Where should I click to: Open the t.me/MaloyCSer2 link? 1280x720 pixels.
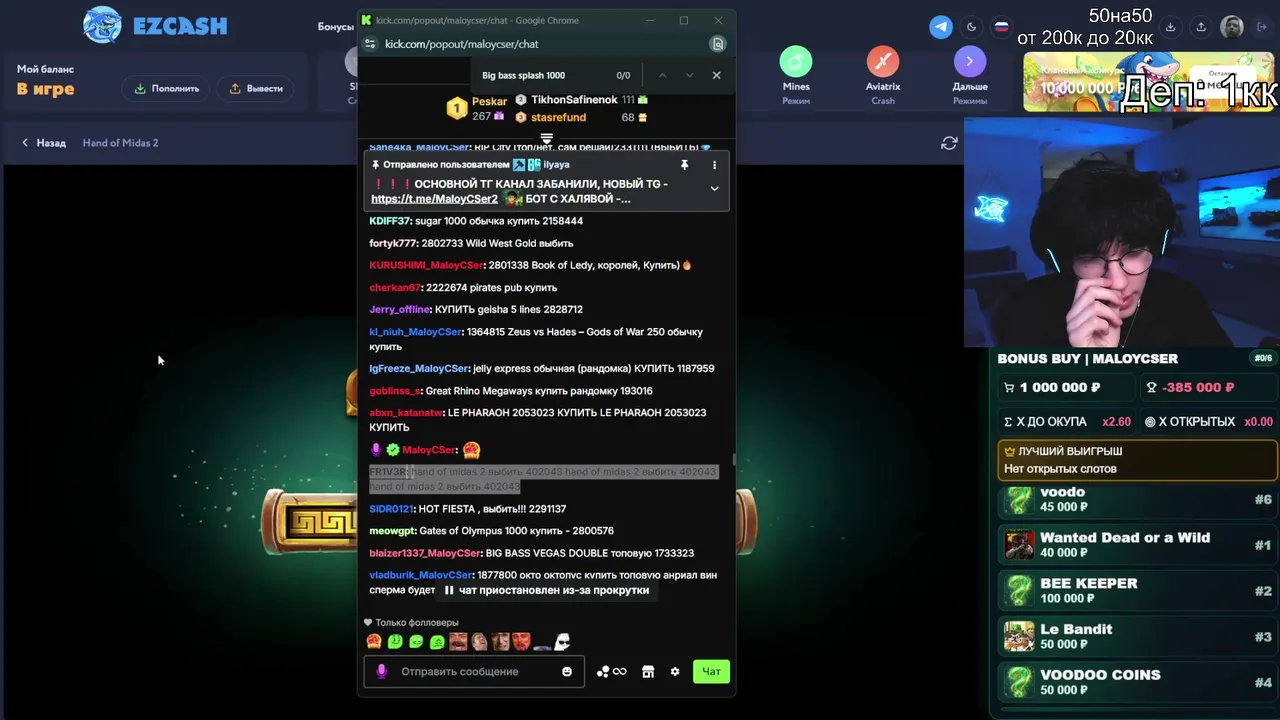coord(434,199)
